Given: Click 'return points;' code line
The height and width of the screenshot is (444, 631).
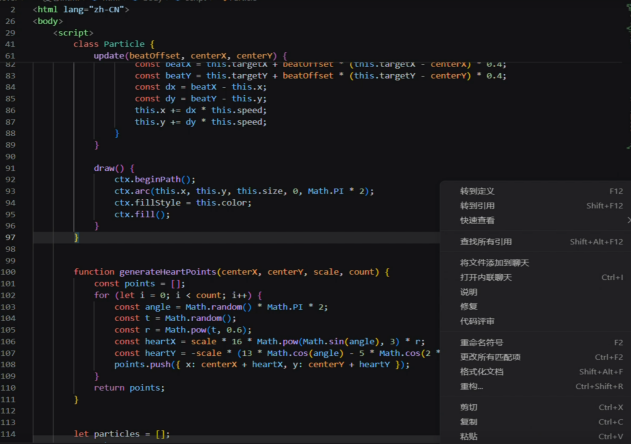Looking at the screenshot, I should pyautogui.click(x=129, y=388).
